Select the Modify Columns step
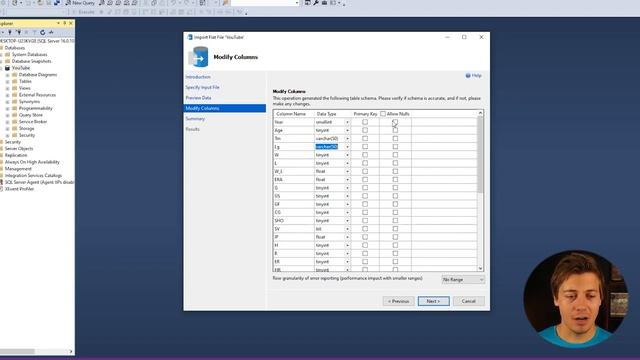640x360 pixels. tap(225, 108)
